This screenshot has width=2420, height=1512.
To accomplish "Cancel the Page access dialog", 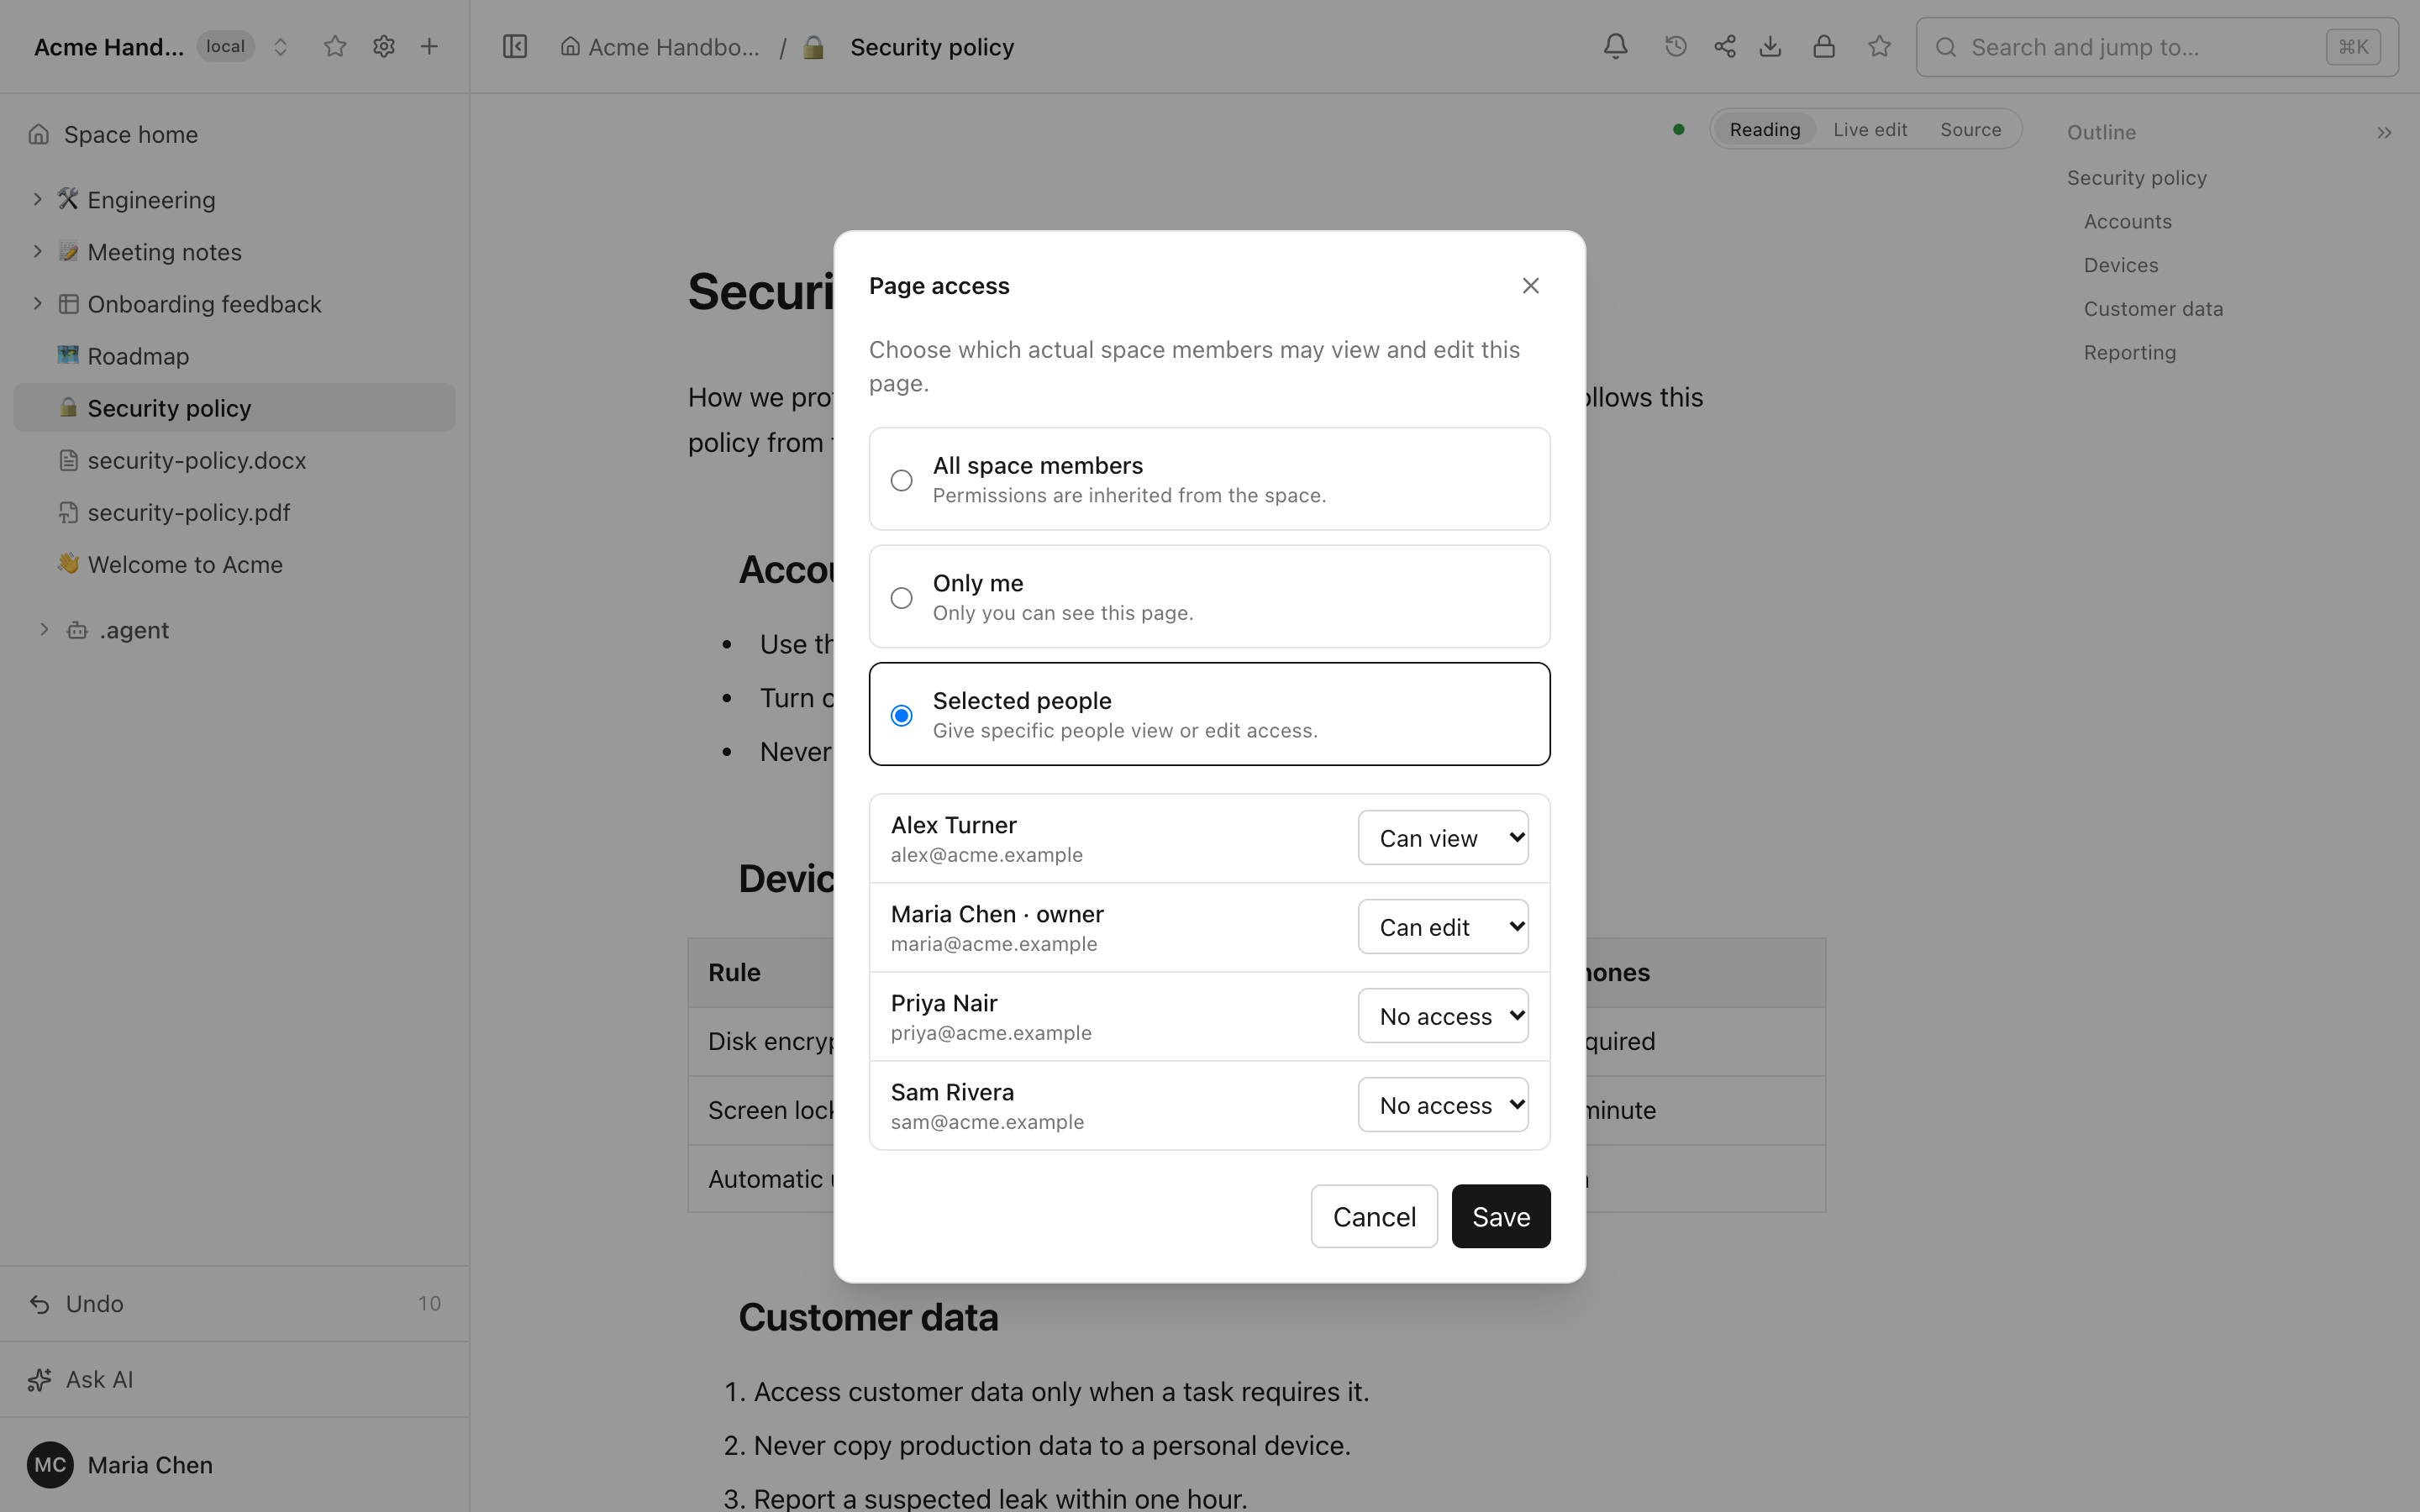I will click(x=1374, y=1217).
